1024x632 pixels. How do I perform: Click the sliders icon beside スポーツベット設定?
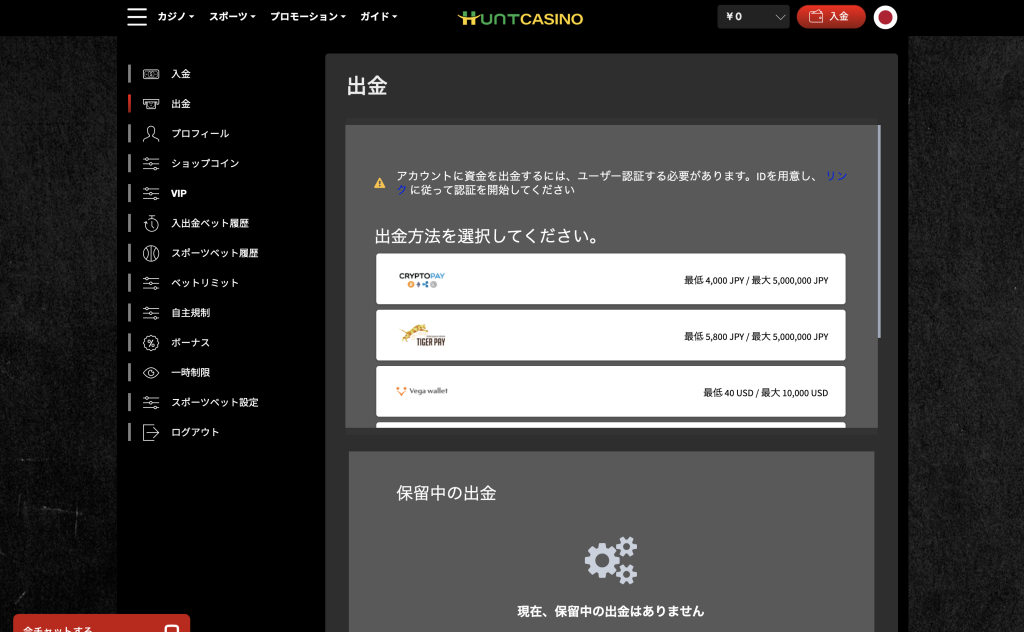(x=151, y=402)
